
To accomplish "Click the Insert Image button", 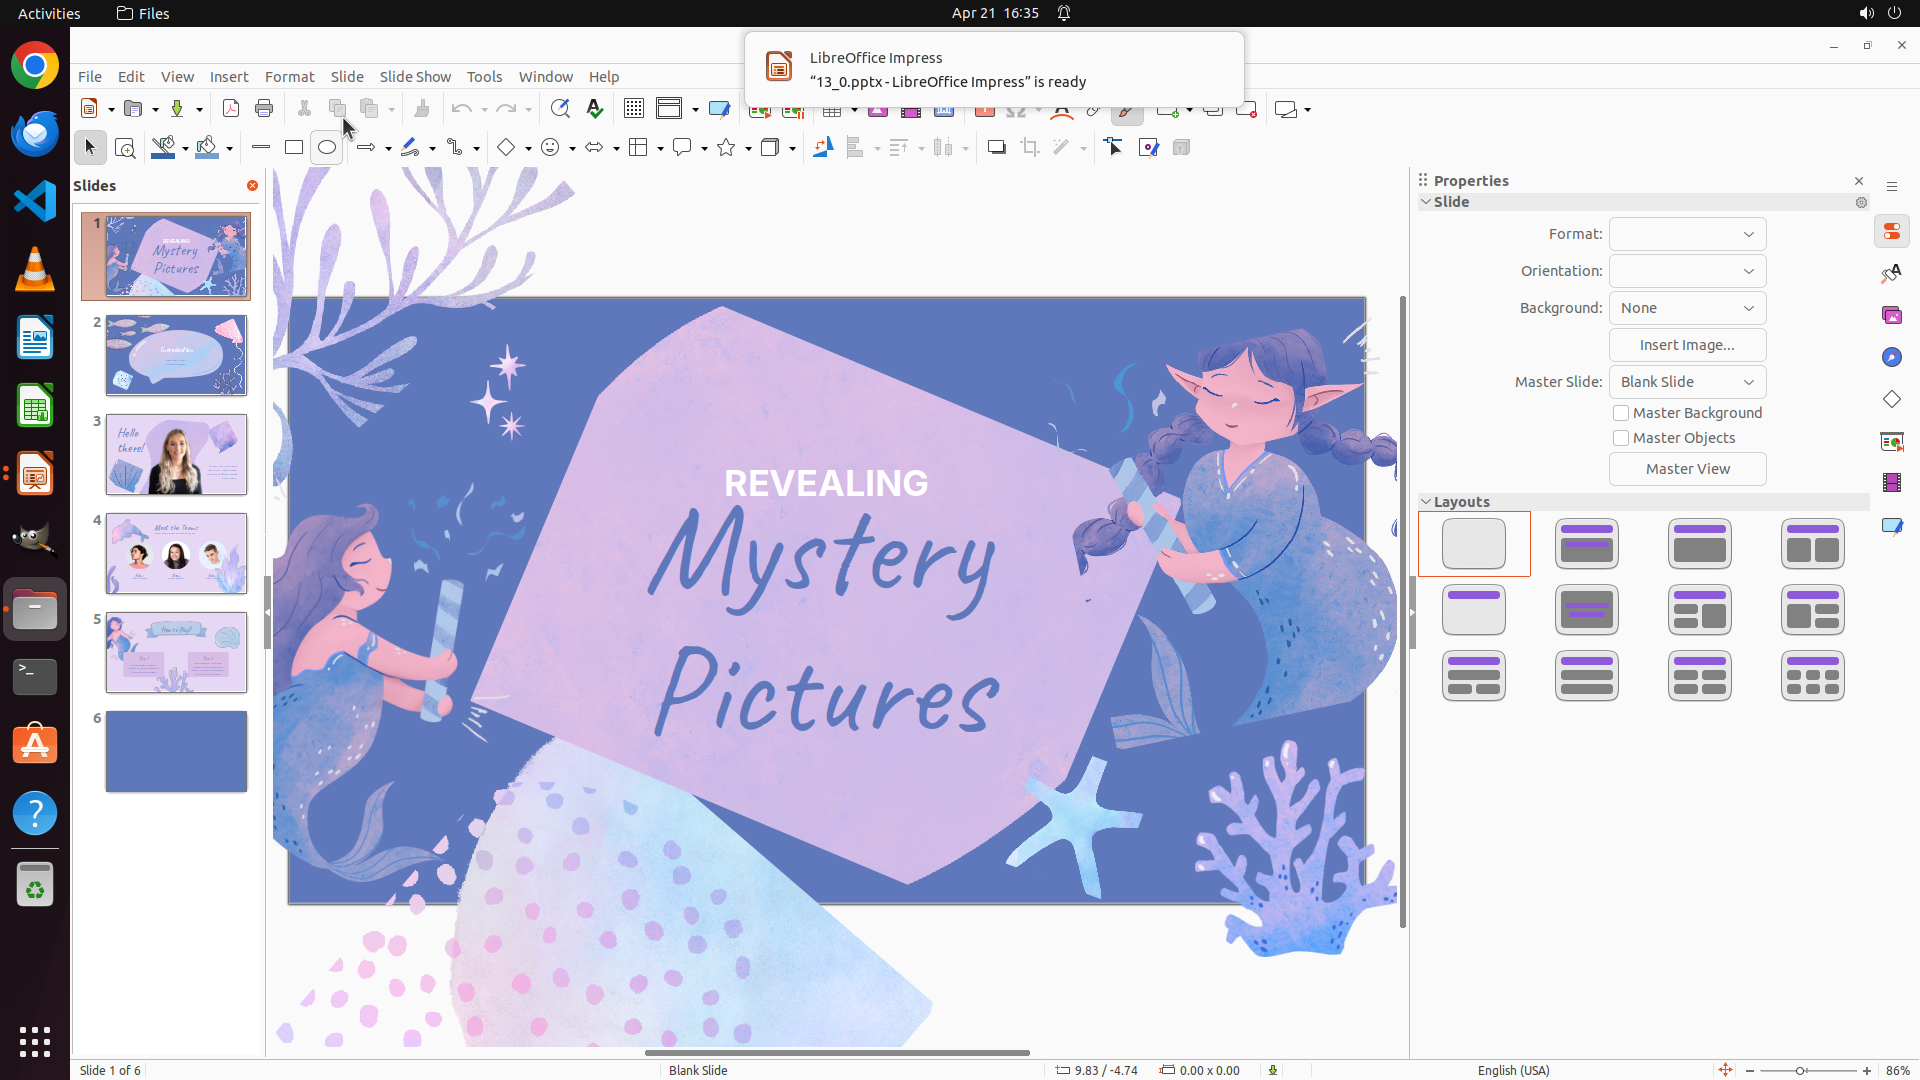I will click(x=1687, y=345).
